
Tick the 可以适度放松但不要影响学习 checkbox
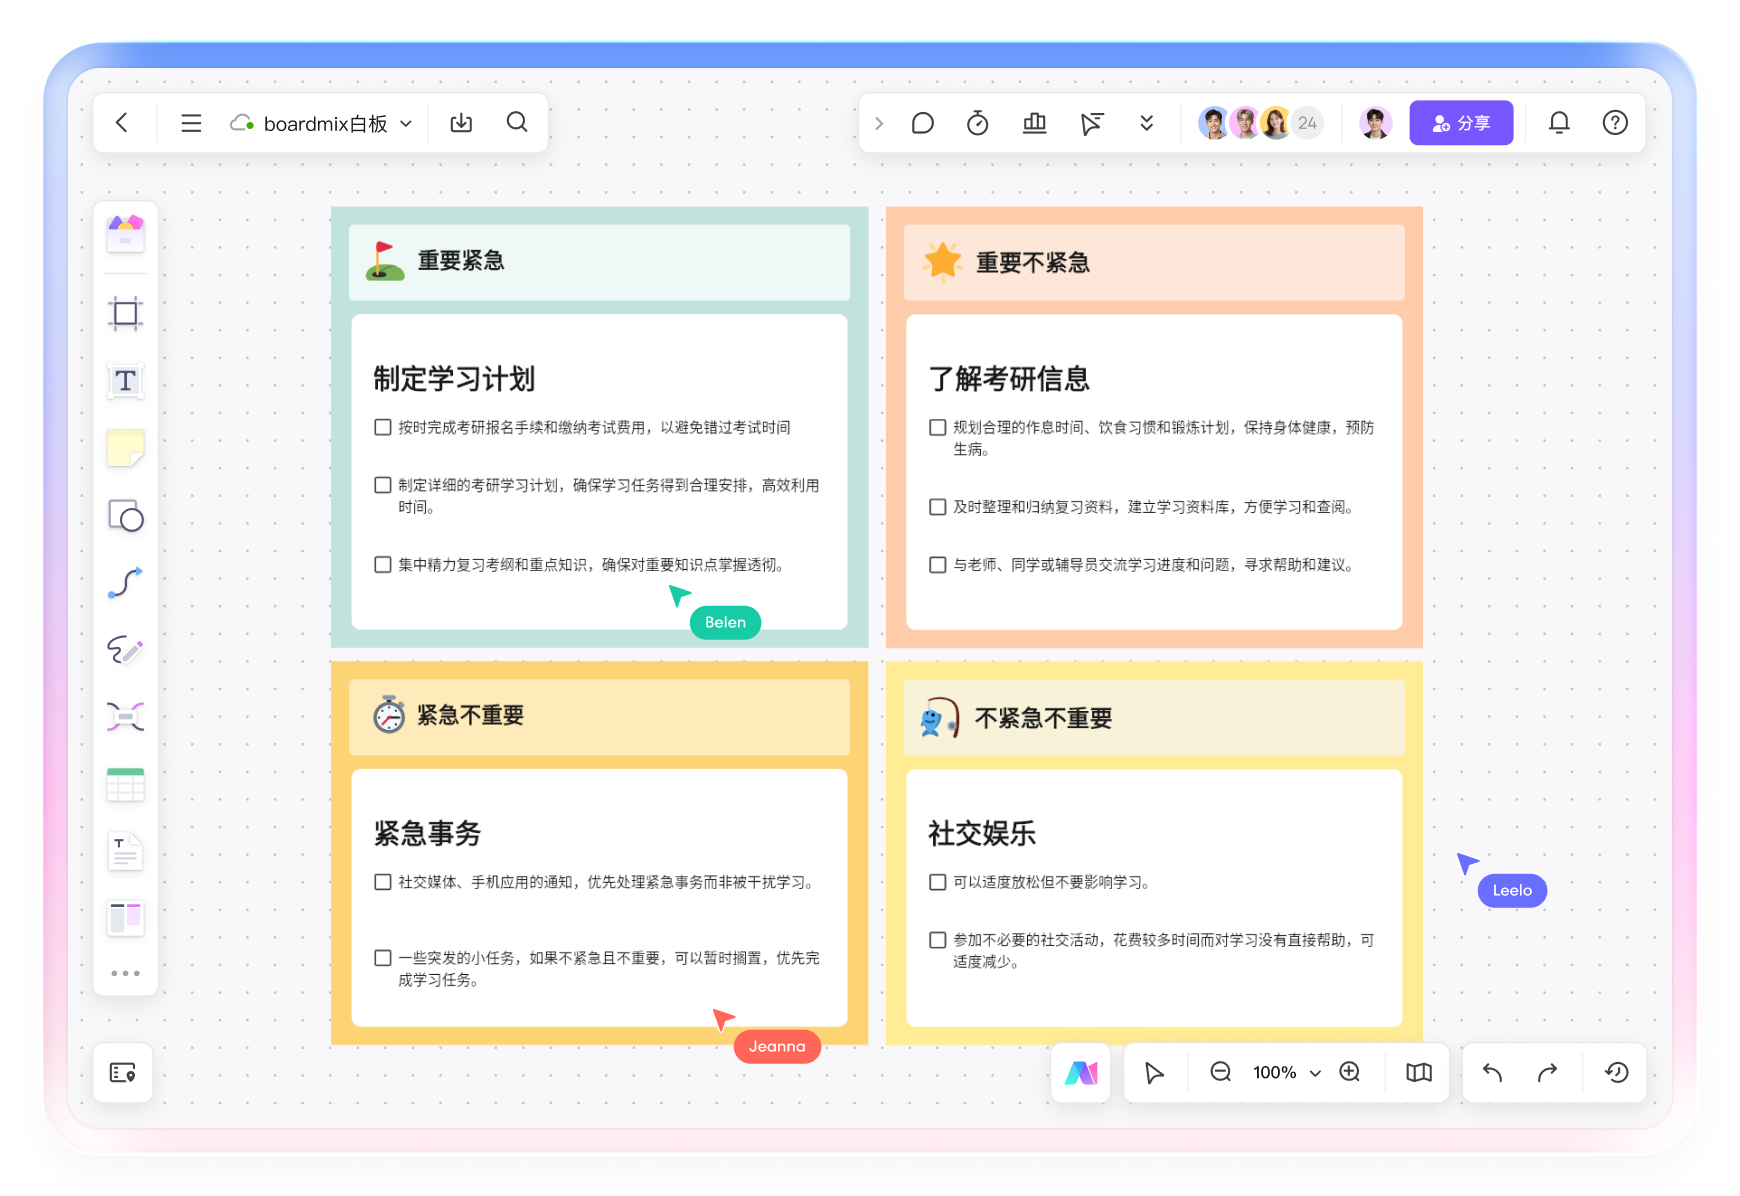pyautogui.click(x=937, y=882)
